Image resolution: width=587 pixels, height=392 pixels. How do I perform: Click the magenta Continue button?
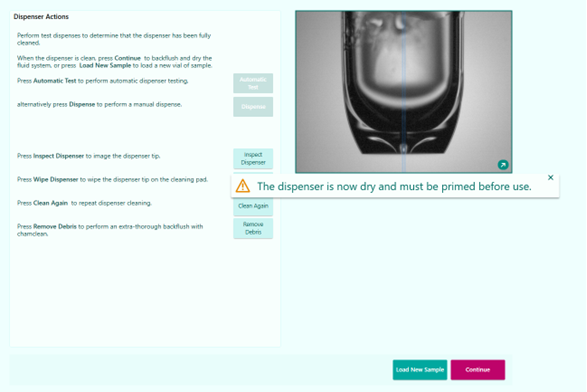[478, 370]
